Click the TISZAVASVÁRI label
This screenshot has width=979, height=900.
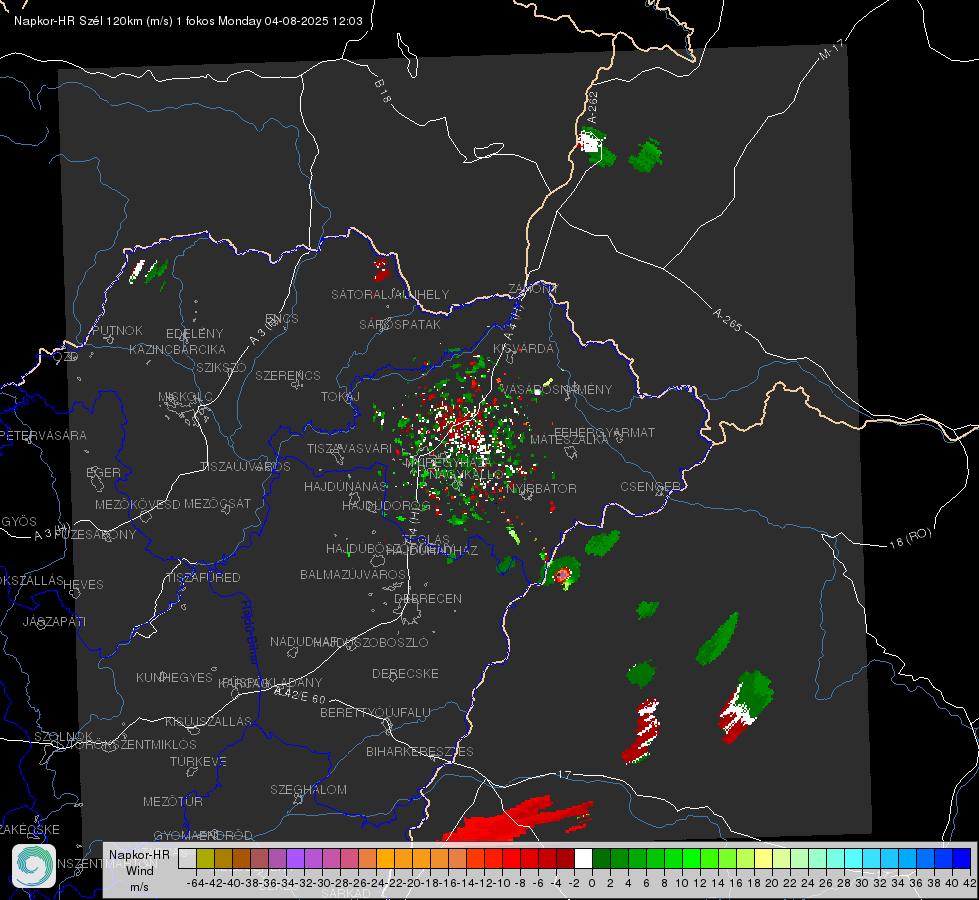(x=350, y=448)
